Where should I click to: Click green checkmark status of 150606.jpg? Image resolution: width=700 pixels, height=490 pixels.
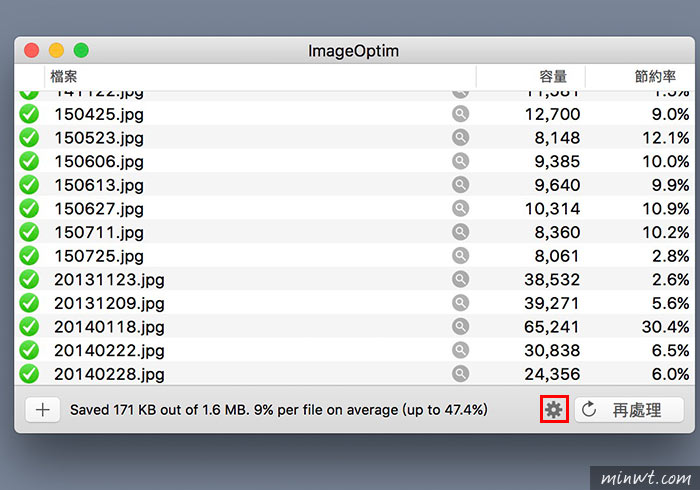point(29,161)
